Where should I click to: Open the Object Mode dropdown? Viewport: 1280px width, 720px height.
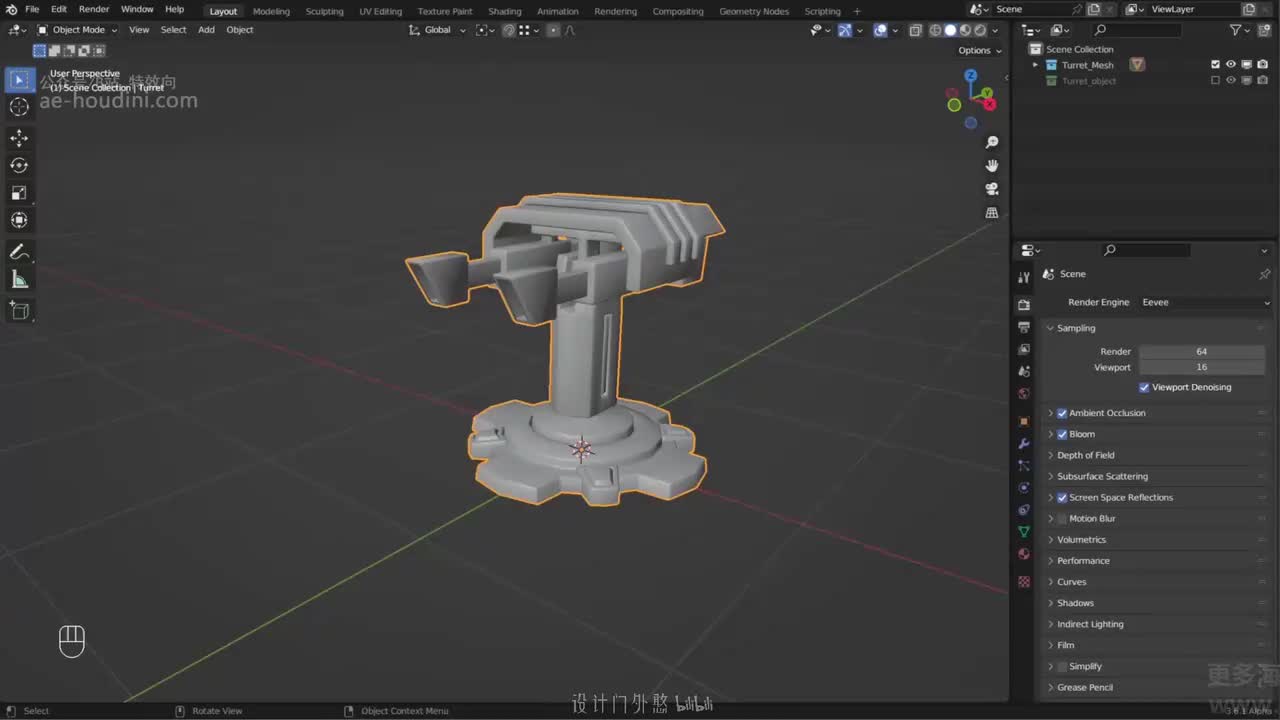coord(76,30)
